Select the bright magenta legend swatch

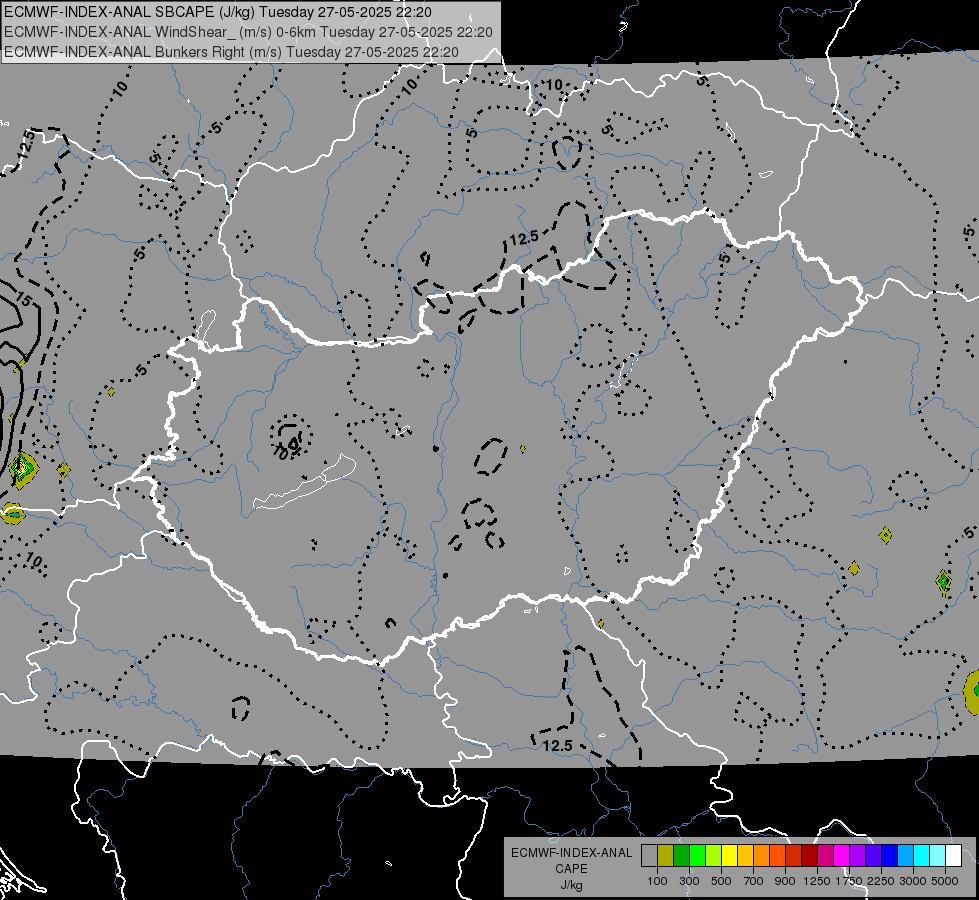click(x=842, y=856)
